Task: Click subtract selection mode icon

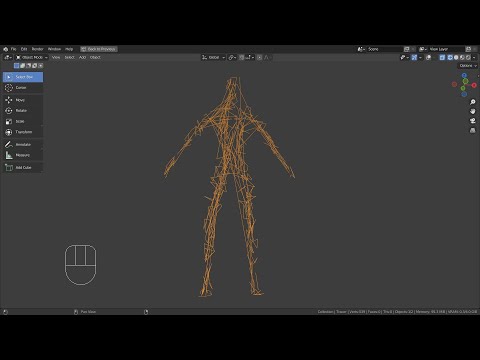Action: coord(28,66)
